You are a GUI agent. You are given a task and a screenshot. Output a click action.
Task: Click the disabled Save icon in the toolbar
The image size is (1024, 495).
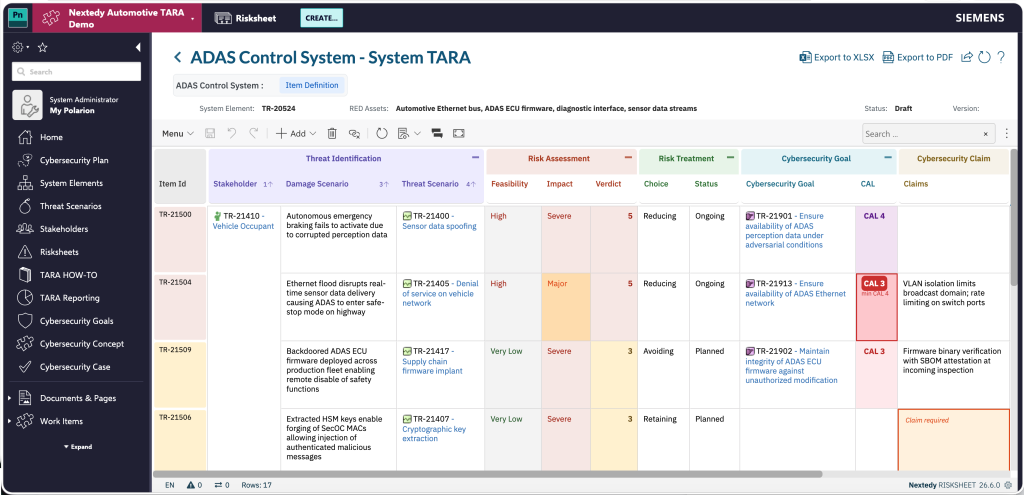210,133
